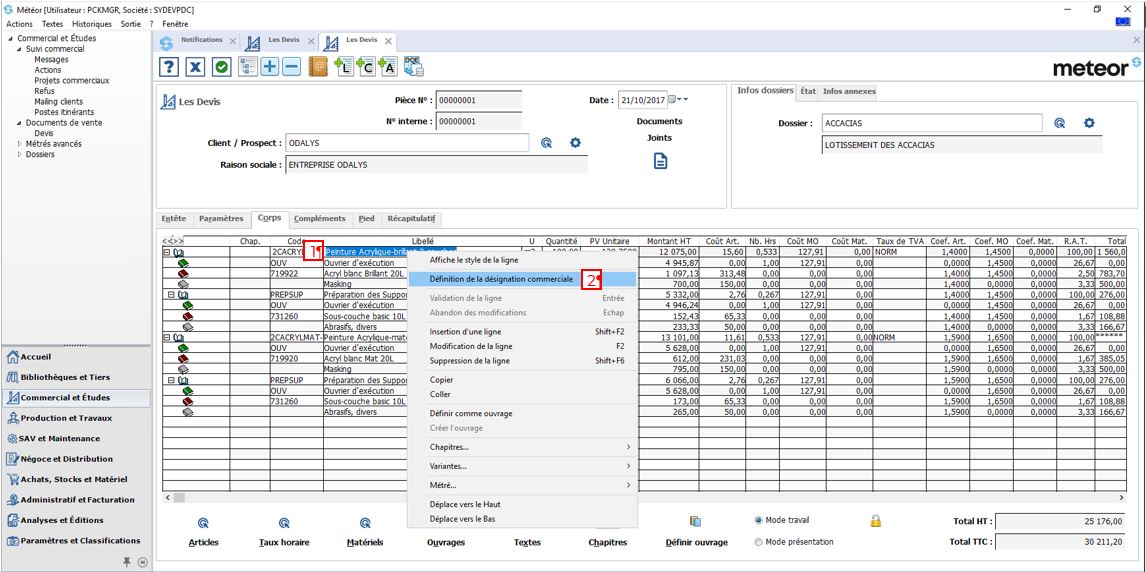Click the add A toolbar icon
Screen dimensions: 1146x572
[387, 67]
